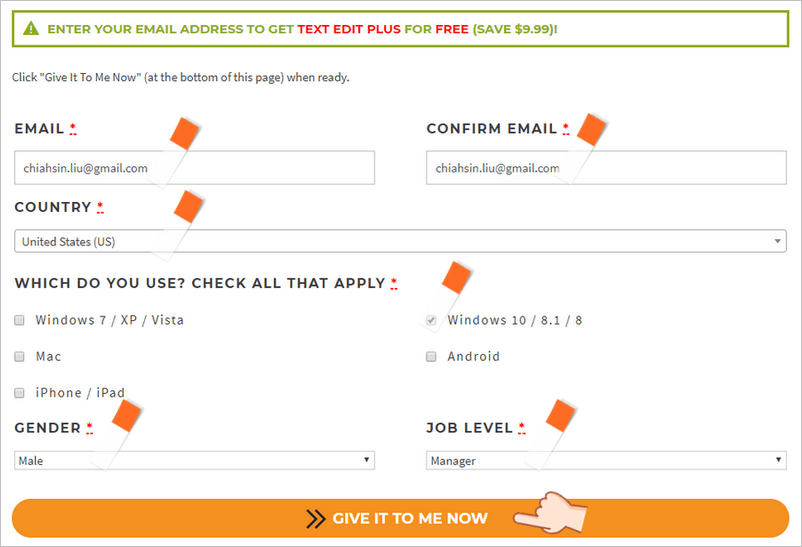This screenshot has height=547, width=802.
Task: Click orange highlighter marker near Job Level
Action: [561, 415]
